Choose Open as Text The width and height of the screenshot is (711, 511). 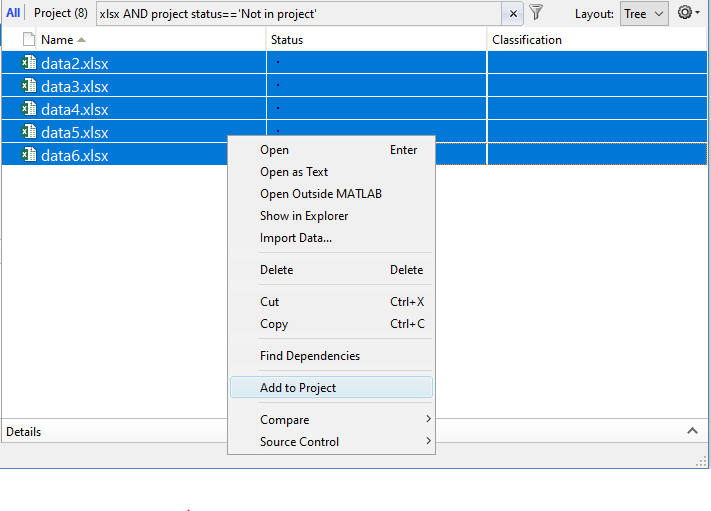click(331, 172)
